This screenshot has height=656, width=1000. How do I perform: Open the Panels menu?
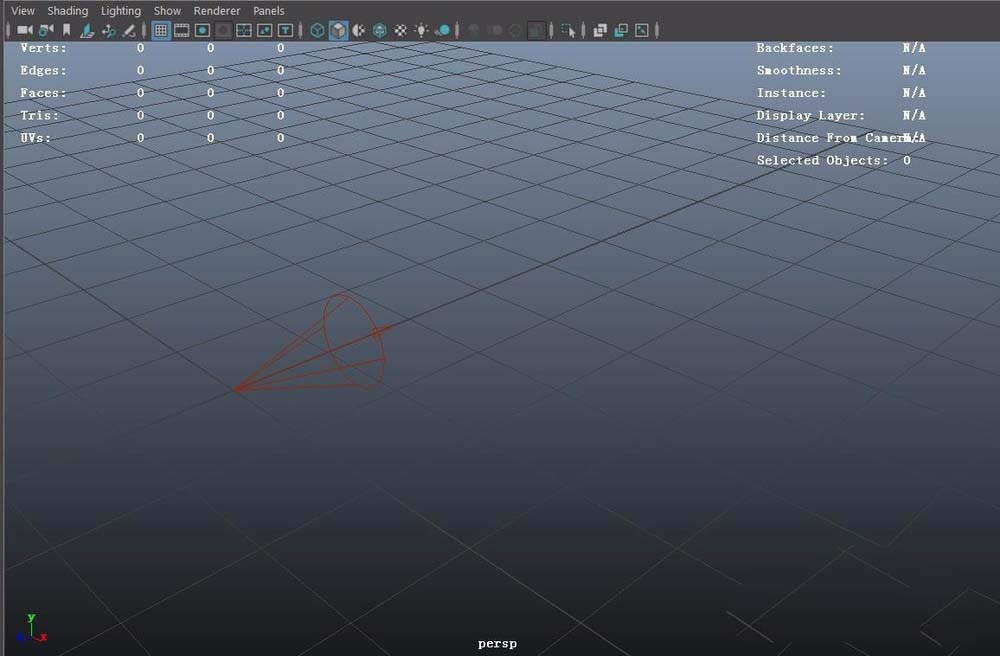268,11
